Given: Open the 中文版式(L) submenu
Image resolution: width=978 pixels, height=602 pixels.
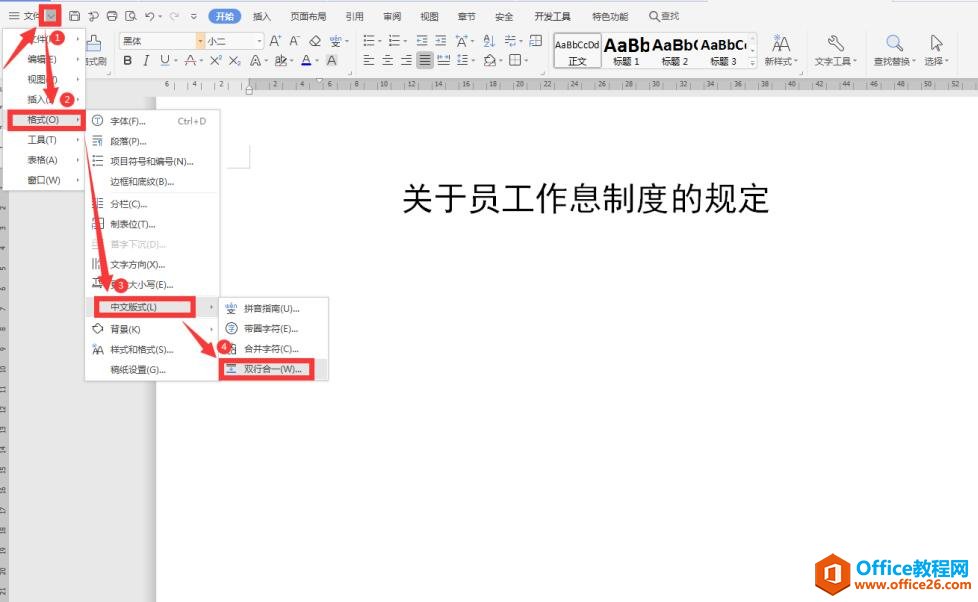Looking at the screenshot, I should [x=135, y=307].
